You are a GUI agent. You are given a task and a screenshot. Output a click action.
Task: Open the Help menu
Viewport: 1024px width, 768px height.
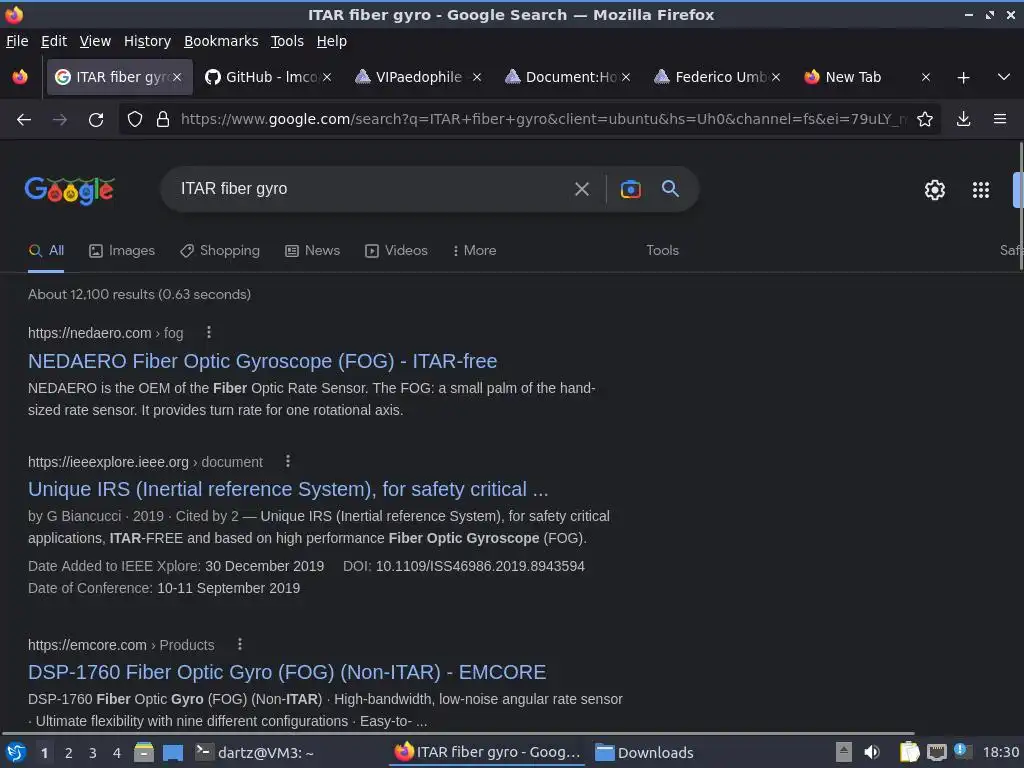click(332, 41)
